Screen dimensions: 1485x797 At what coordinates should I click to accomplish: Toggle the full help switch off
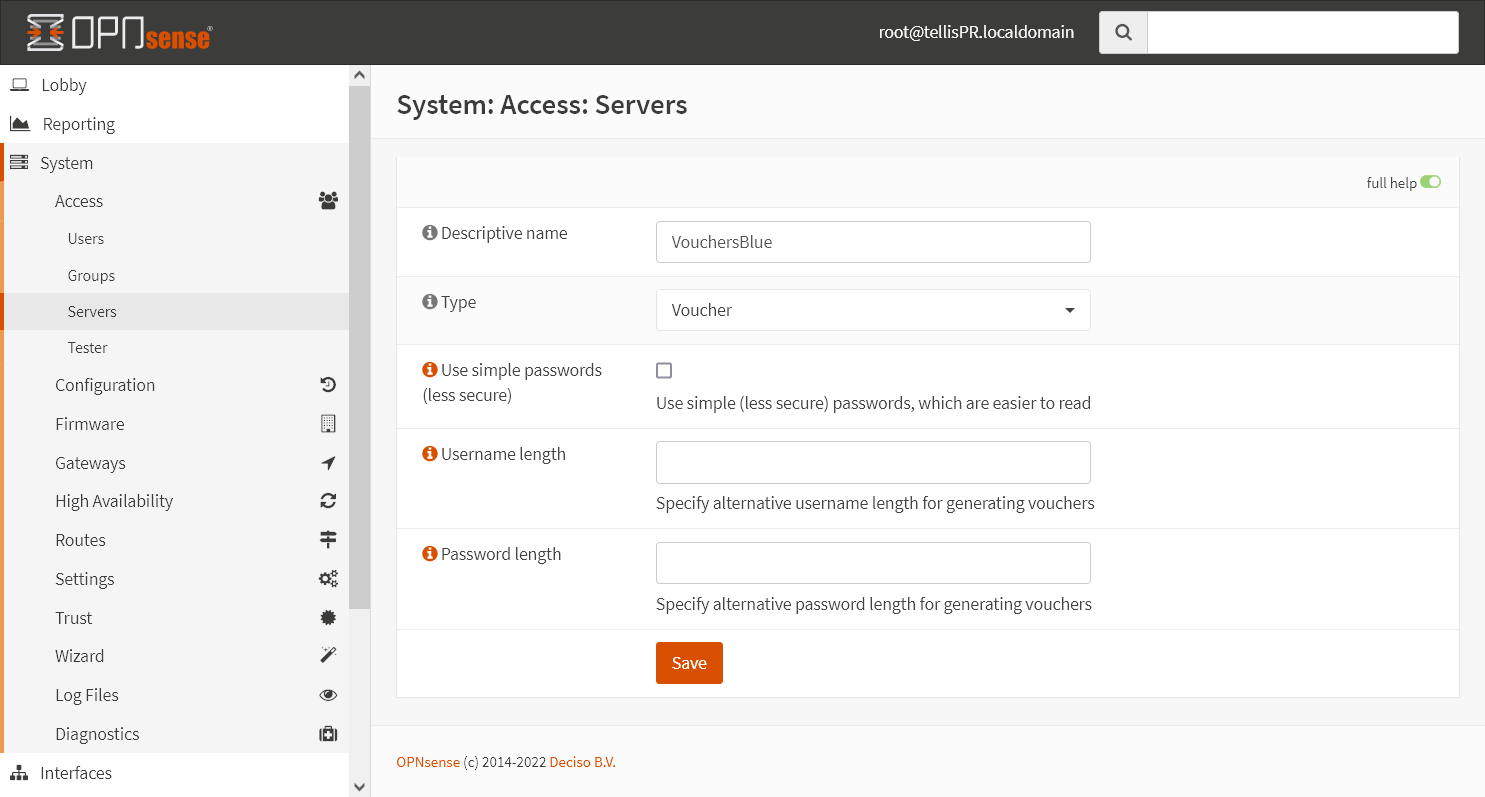pos(1431,181)
